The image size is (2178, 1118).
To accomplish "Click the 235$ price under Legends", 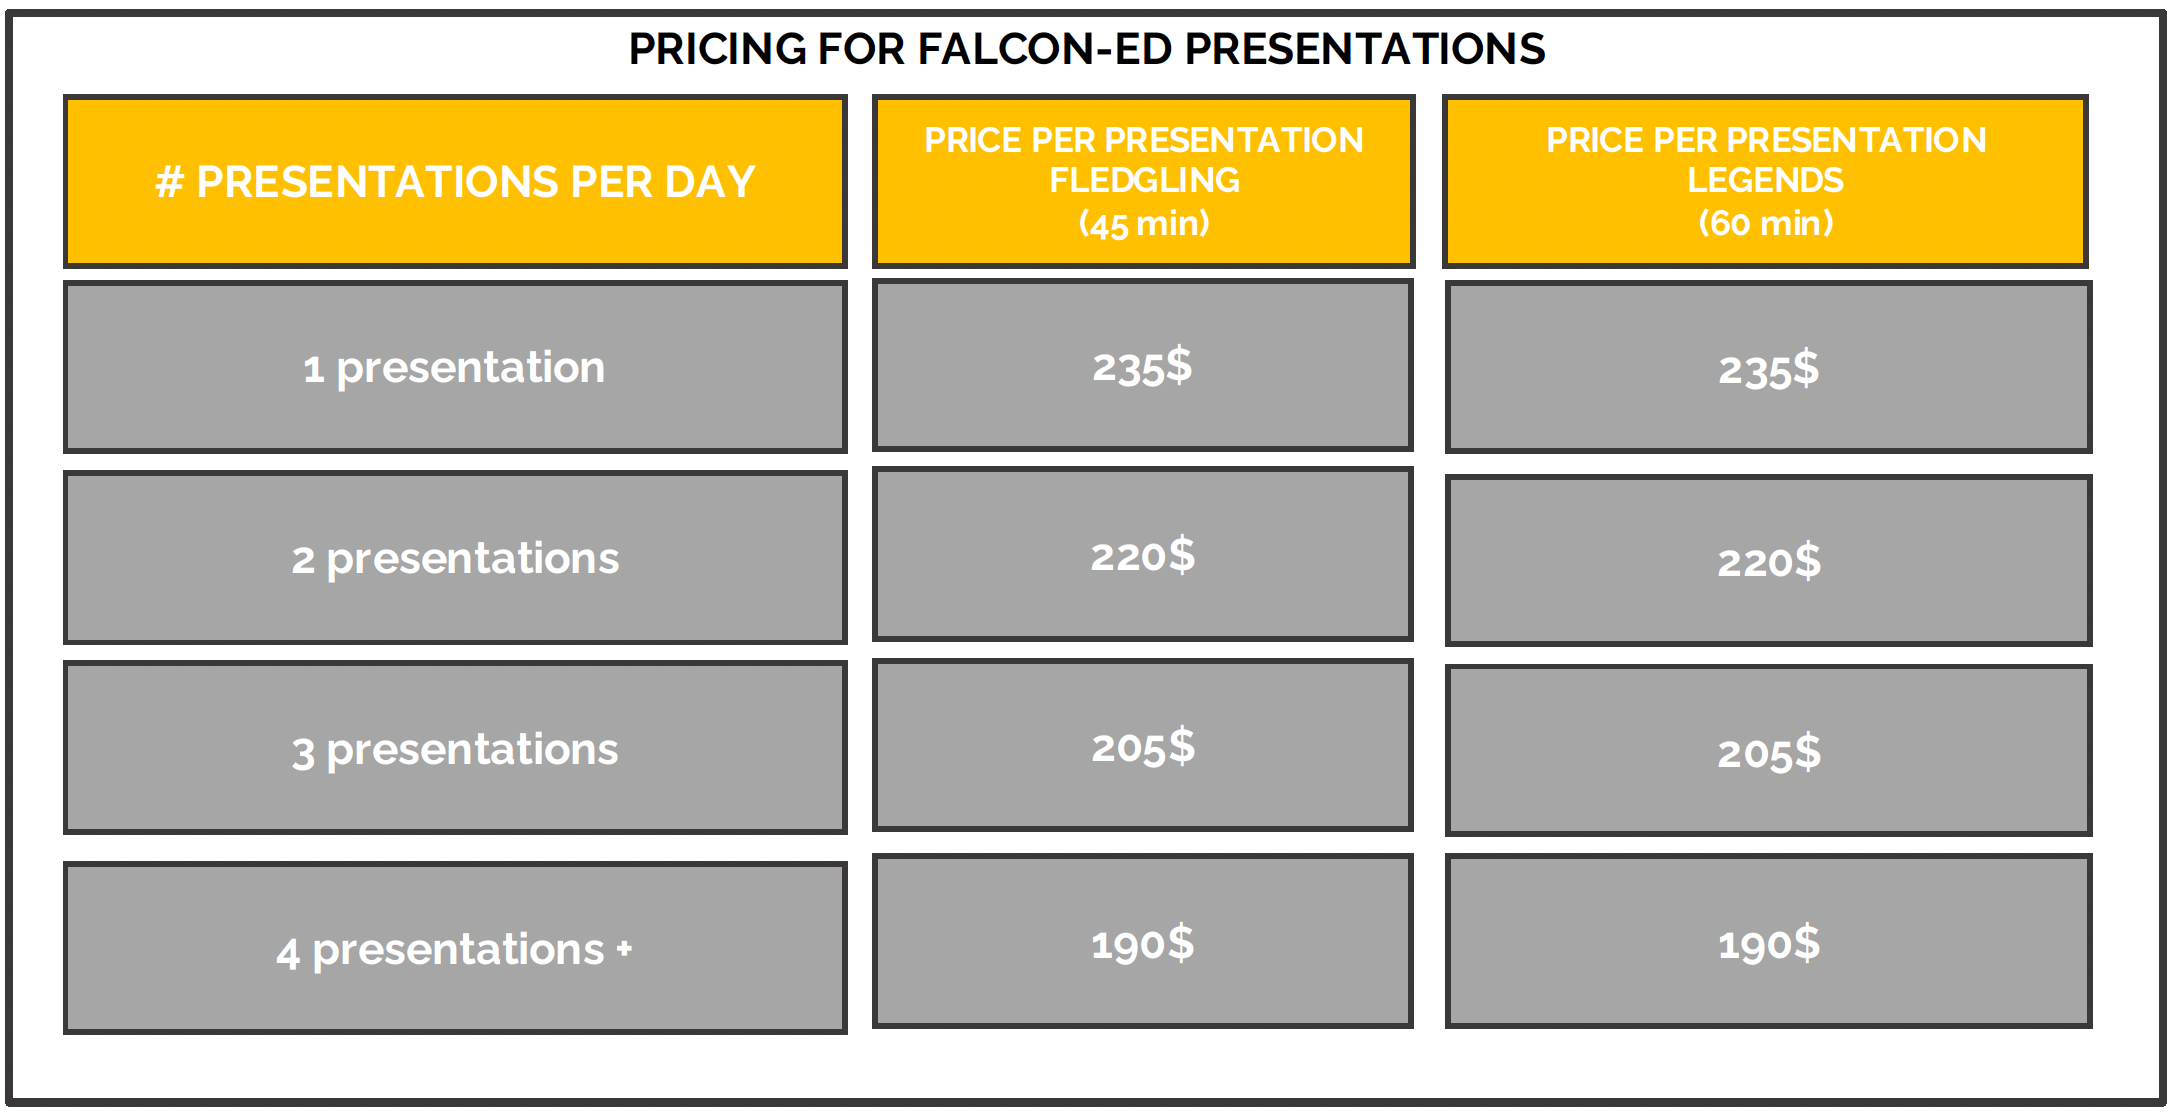I will (x=1768, y=369).
